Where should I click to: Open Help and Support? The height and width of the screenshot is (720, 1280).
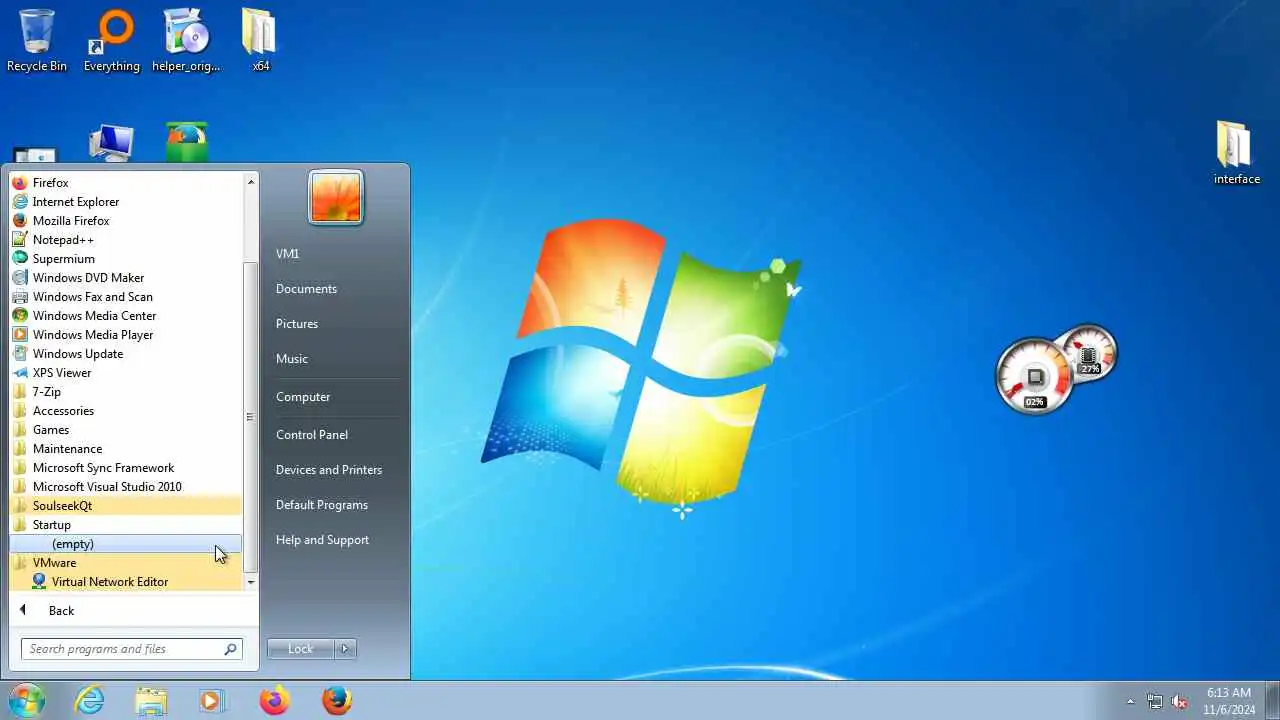322,540
